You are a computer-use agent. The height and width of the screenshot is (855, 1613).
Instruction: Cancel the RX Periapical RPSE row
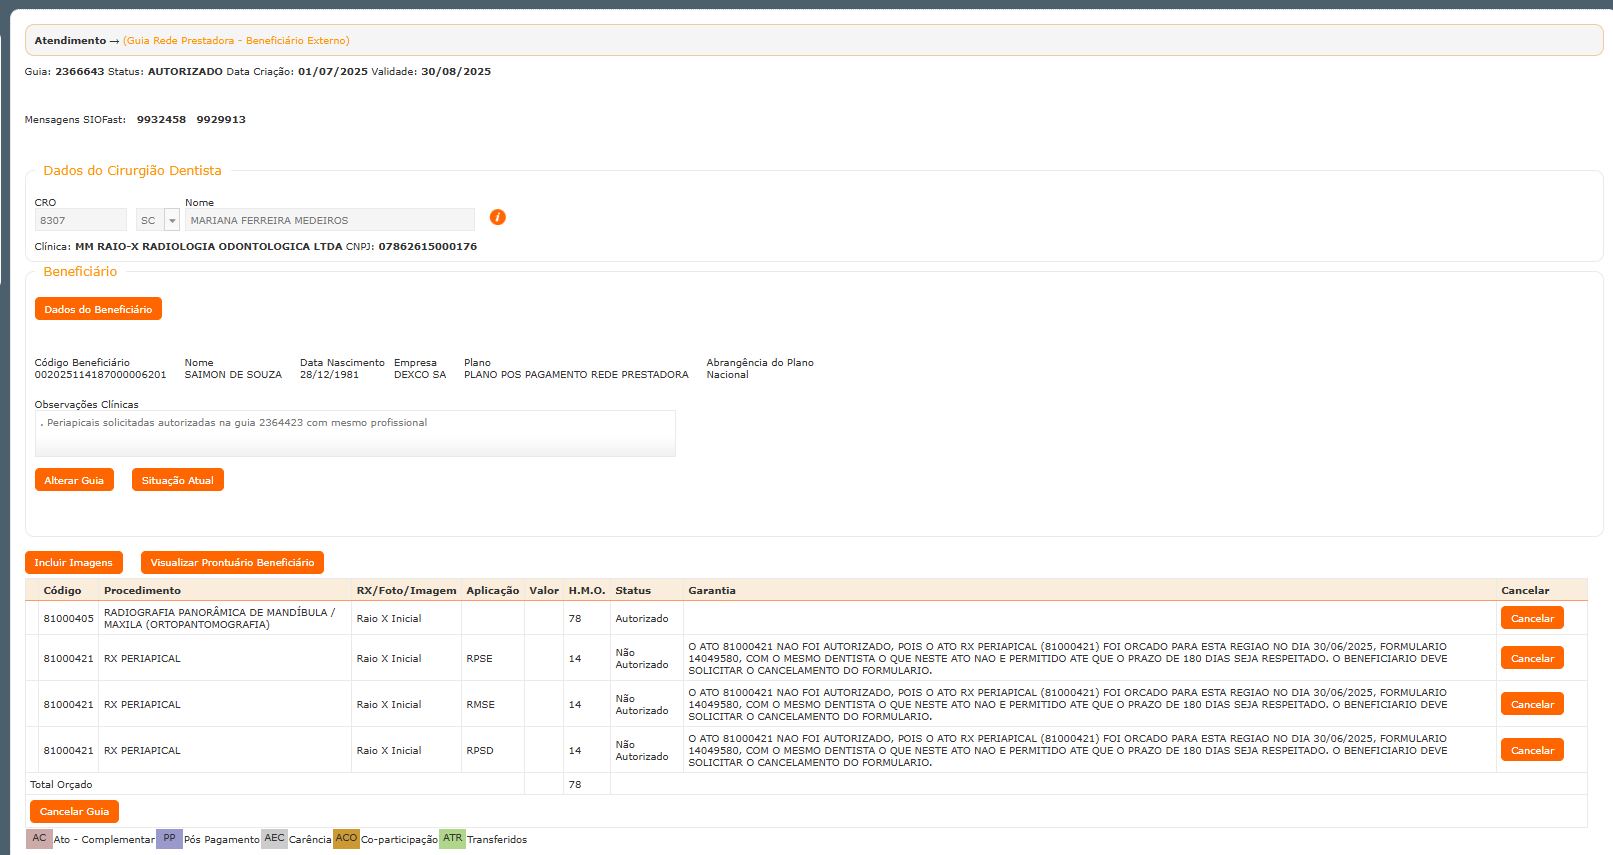coord(1531,658)
